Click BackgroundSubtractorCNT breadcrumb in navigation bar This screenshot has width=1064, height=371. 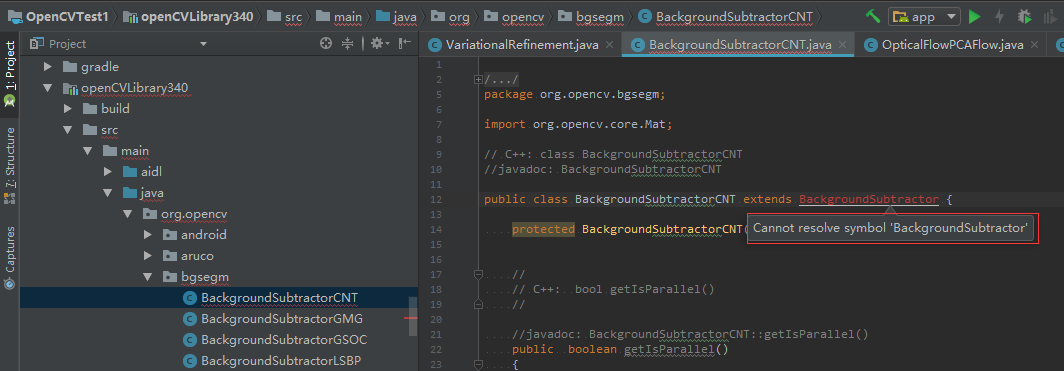(725, 17)
